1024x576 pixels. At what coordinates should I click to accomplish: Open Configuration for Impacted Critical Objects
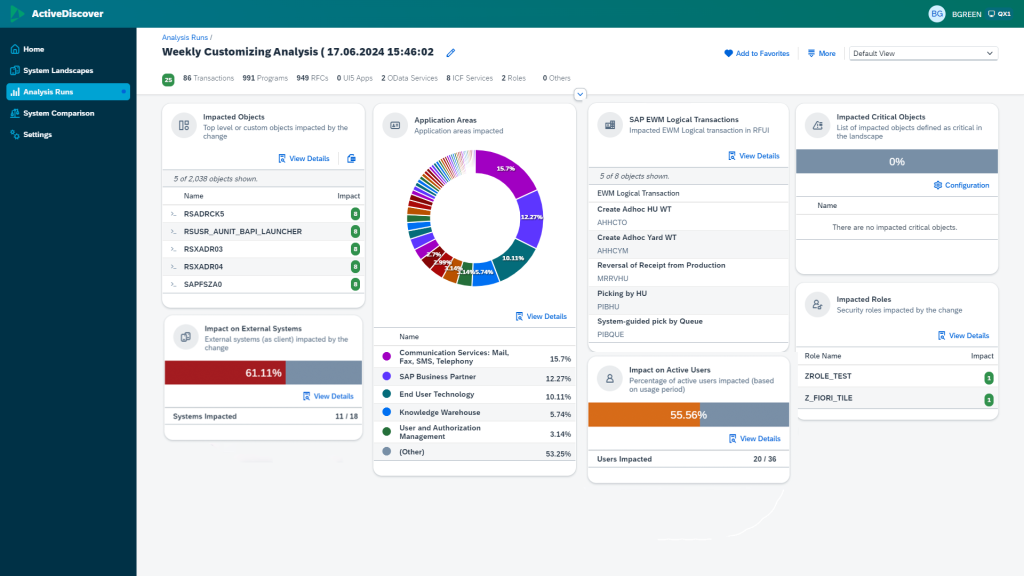961,185
